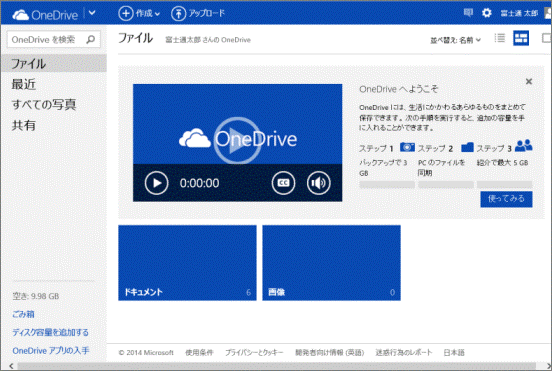Click 富士通太郎 さんの OneDrive breadcrumb text
This screenshot has width=552, height=371.
click(x=208, y=40)
